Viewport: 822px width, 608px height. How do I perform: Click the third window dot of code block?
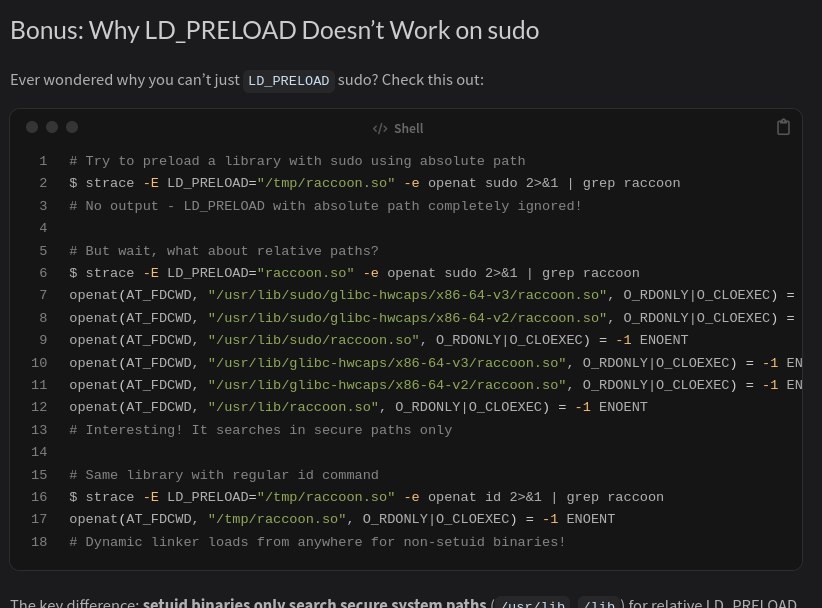pyautogui.click(x=72, y=127)
